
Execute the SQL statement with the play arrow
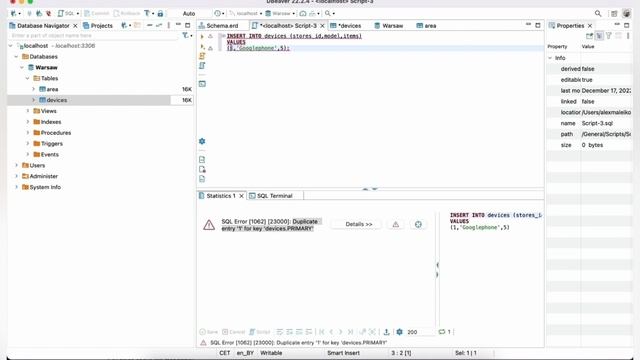tap(202, 36)
